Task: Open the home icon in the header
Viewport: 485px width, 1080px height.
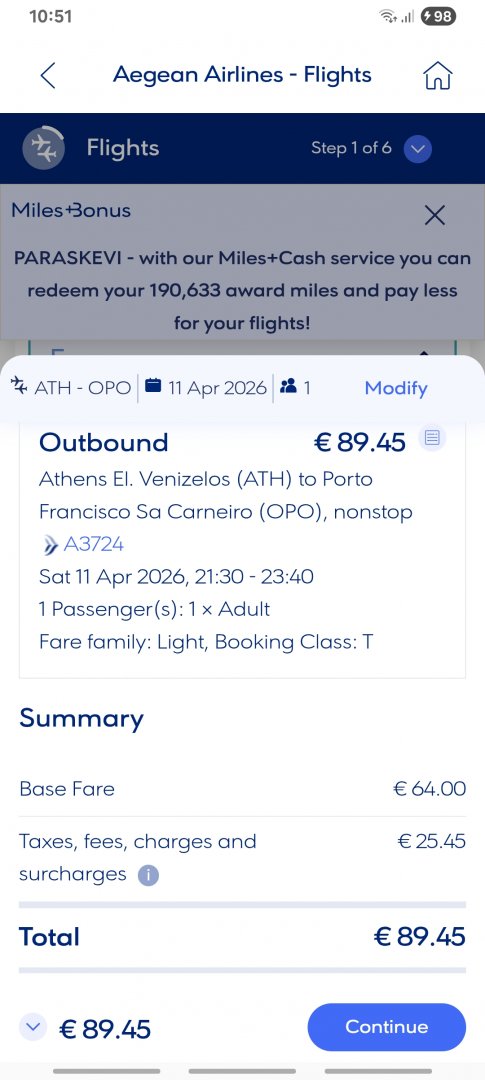Action: pos(437,75)
